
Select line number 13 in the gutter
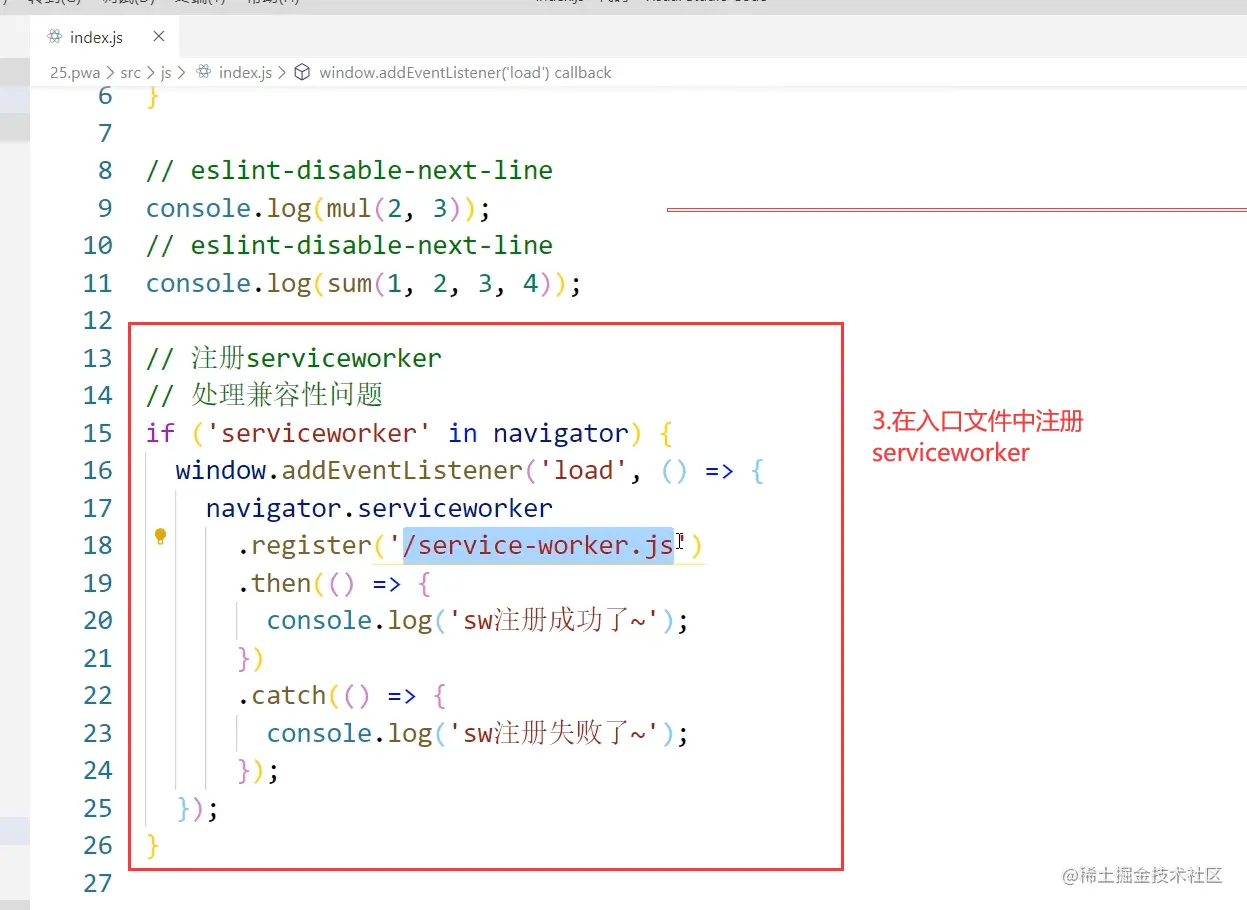pos(98,358)
